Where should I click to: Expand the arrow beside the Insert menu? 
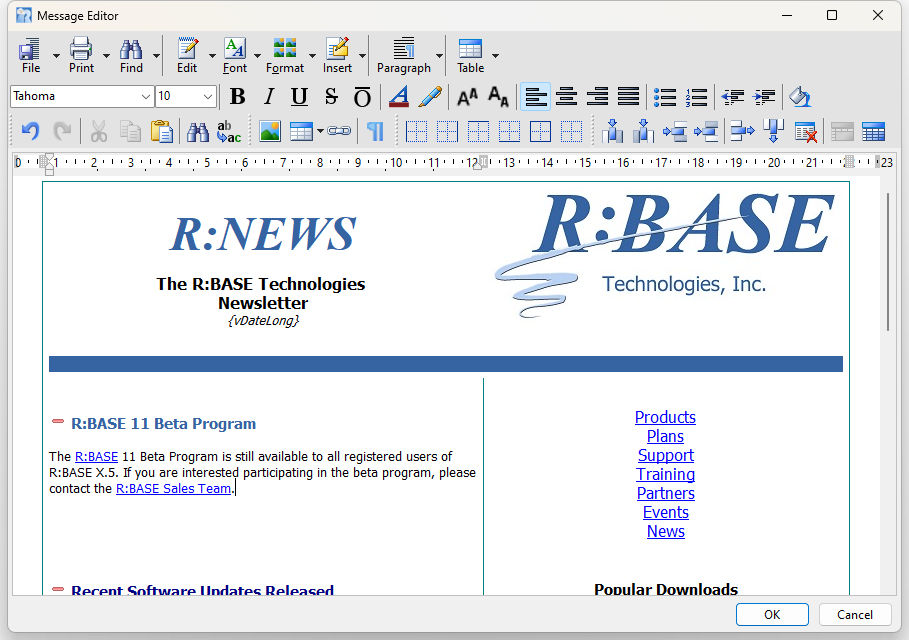(x=362, y=56)
